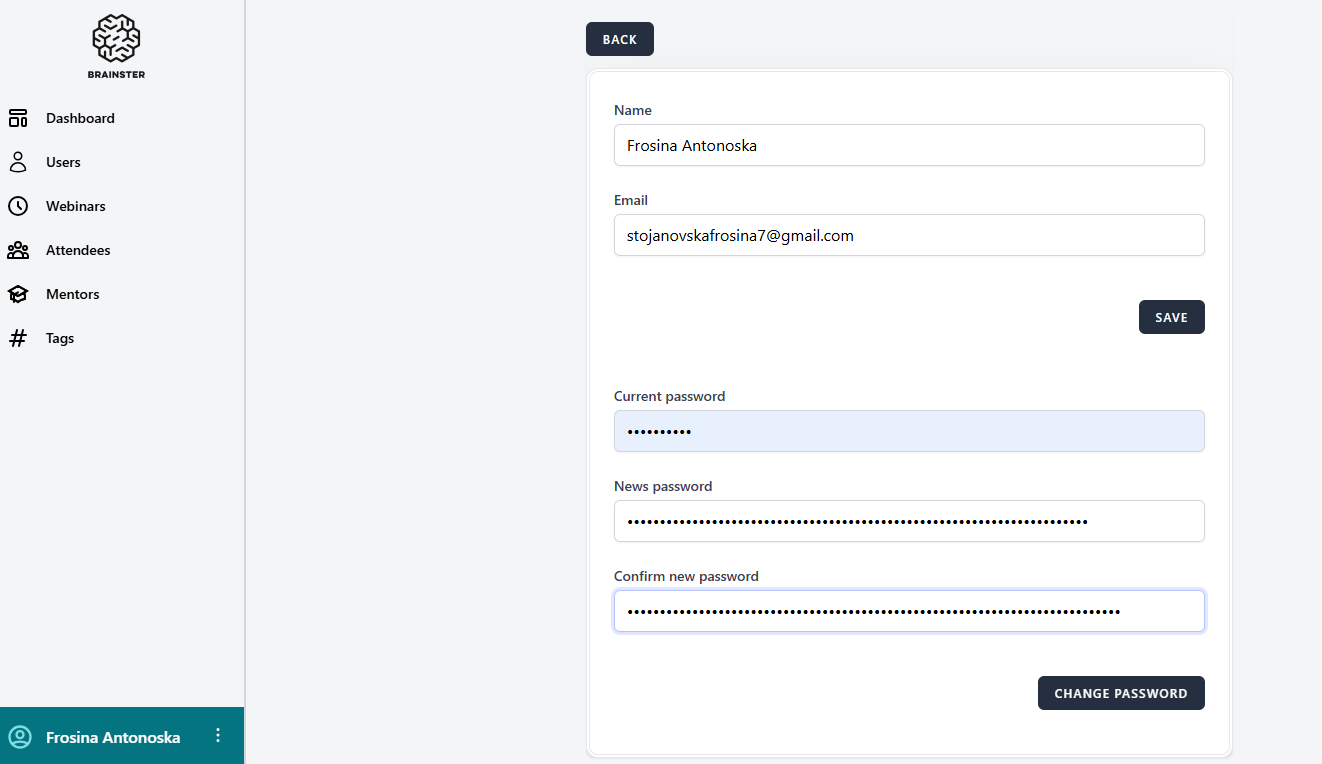
Task: Click the Tags hashtag icon
Action: [18, 338]
